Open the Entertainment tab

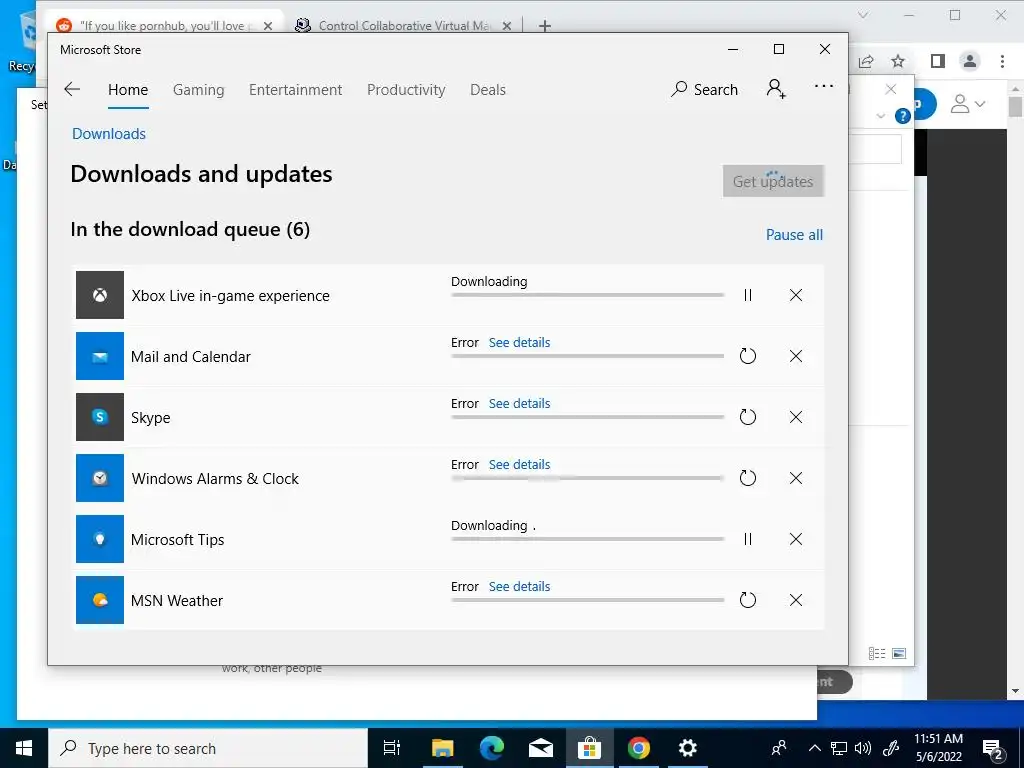tap(295, 89)
